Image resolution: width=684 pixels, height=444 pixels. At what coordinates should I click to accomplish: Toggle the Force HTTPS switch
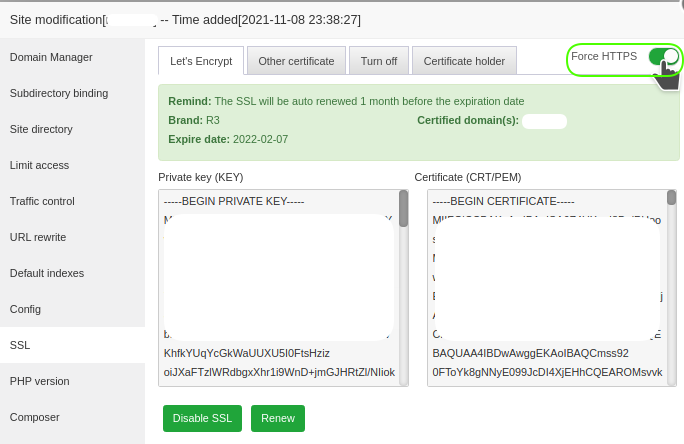[x=662, y=57]
